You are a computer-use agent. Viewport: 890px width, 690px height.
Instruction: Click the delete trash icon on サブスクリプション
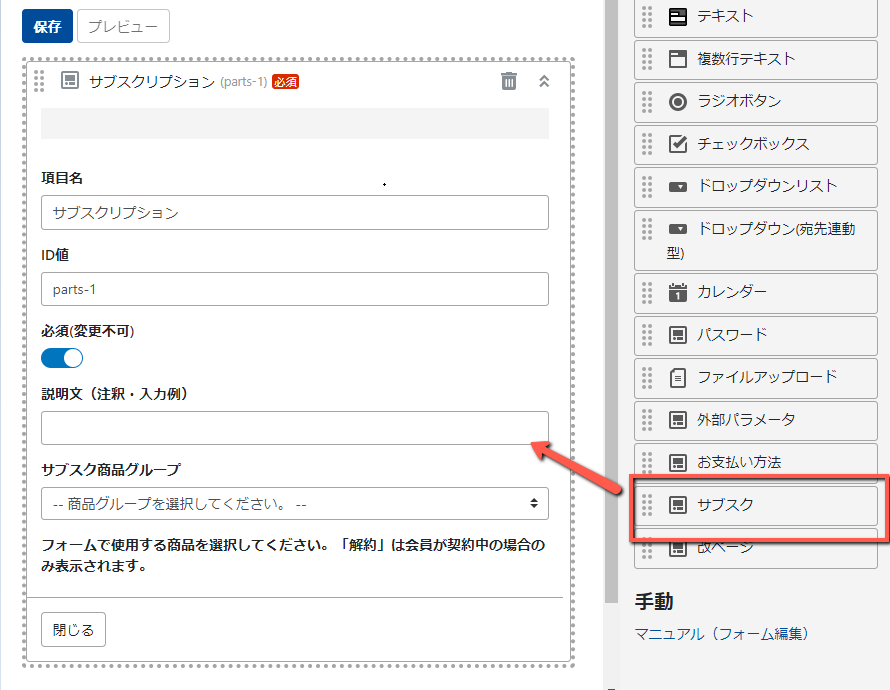pyautogui.click(x=509, y=81)
